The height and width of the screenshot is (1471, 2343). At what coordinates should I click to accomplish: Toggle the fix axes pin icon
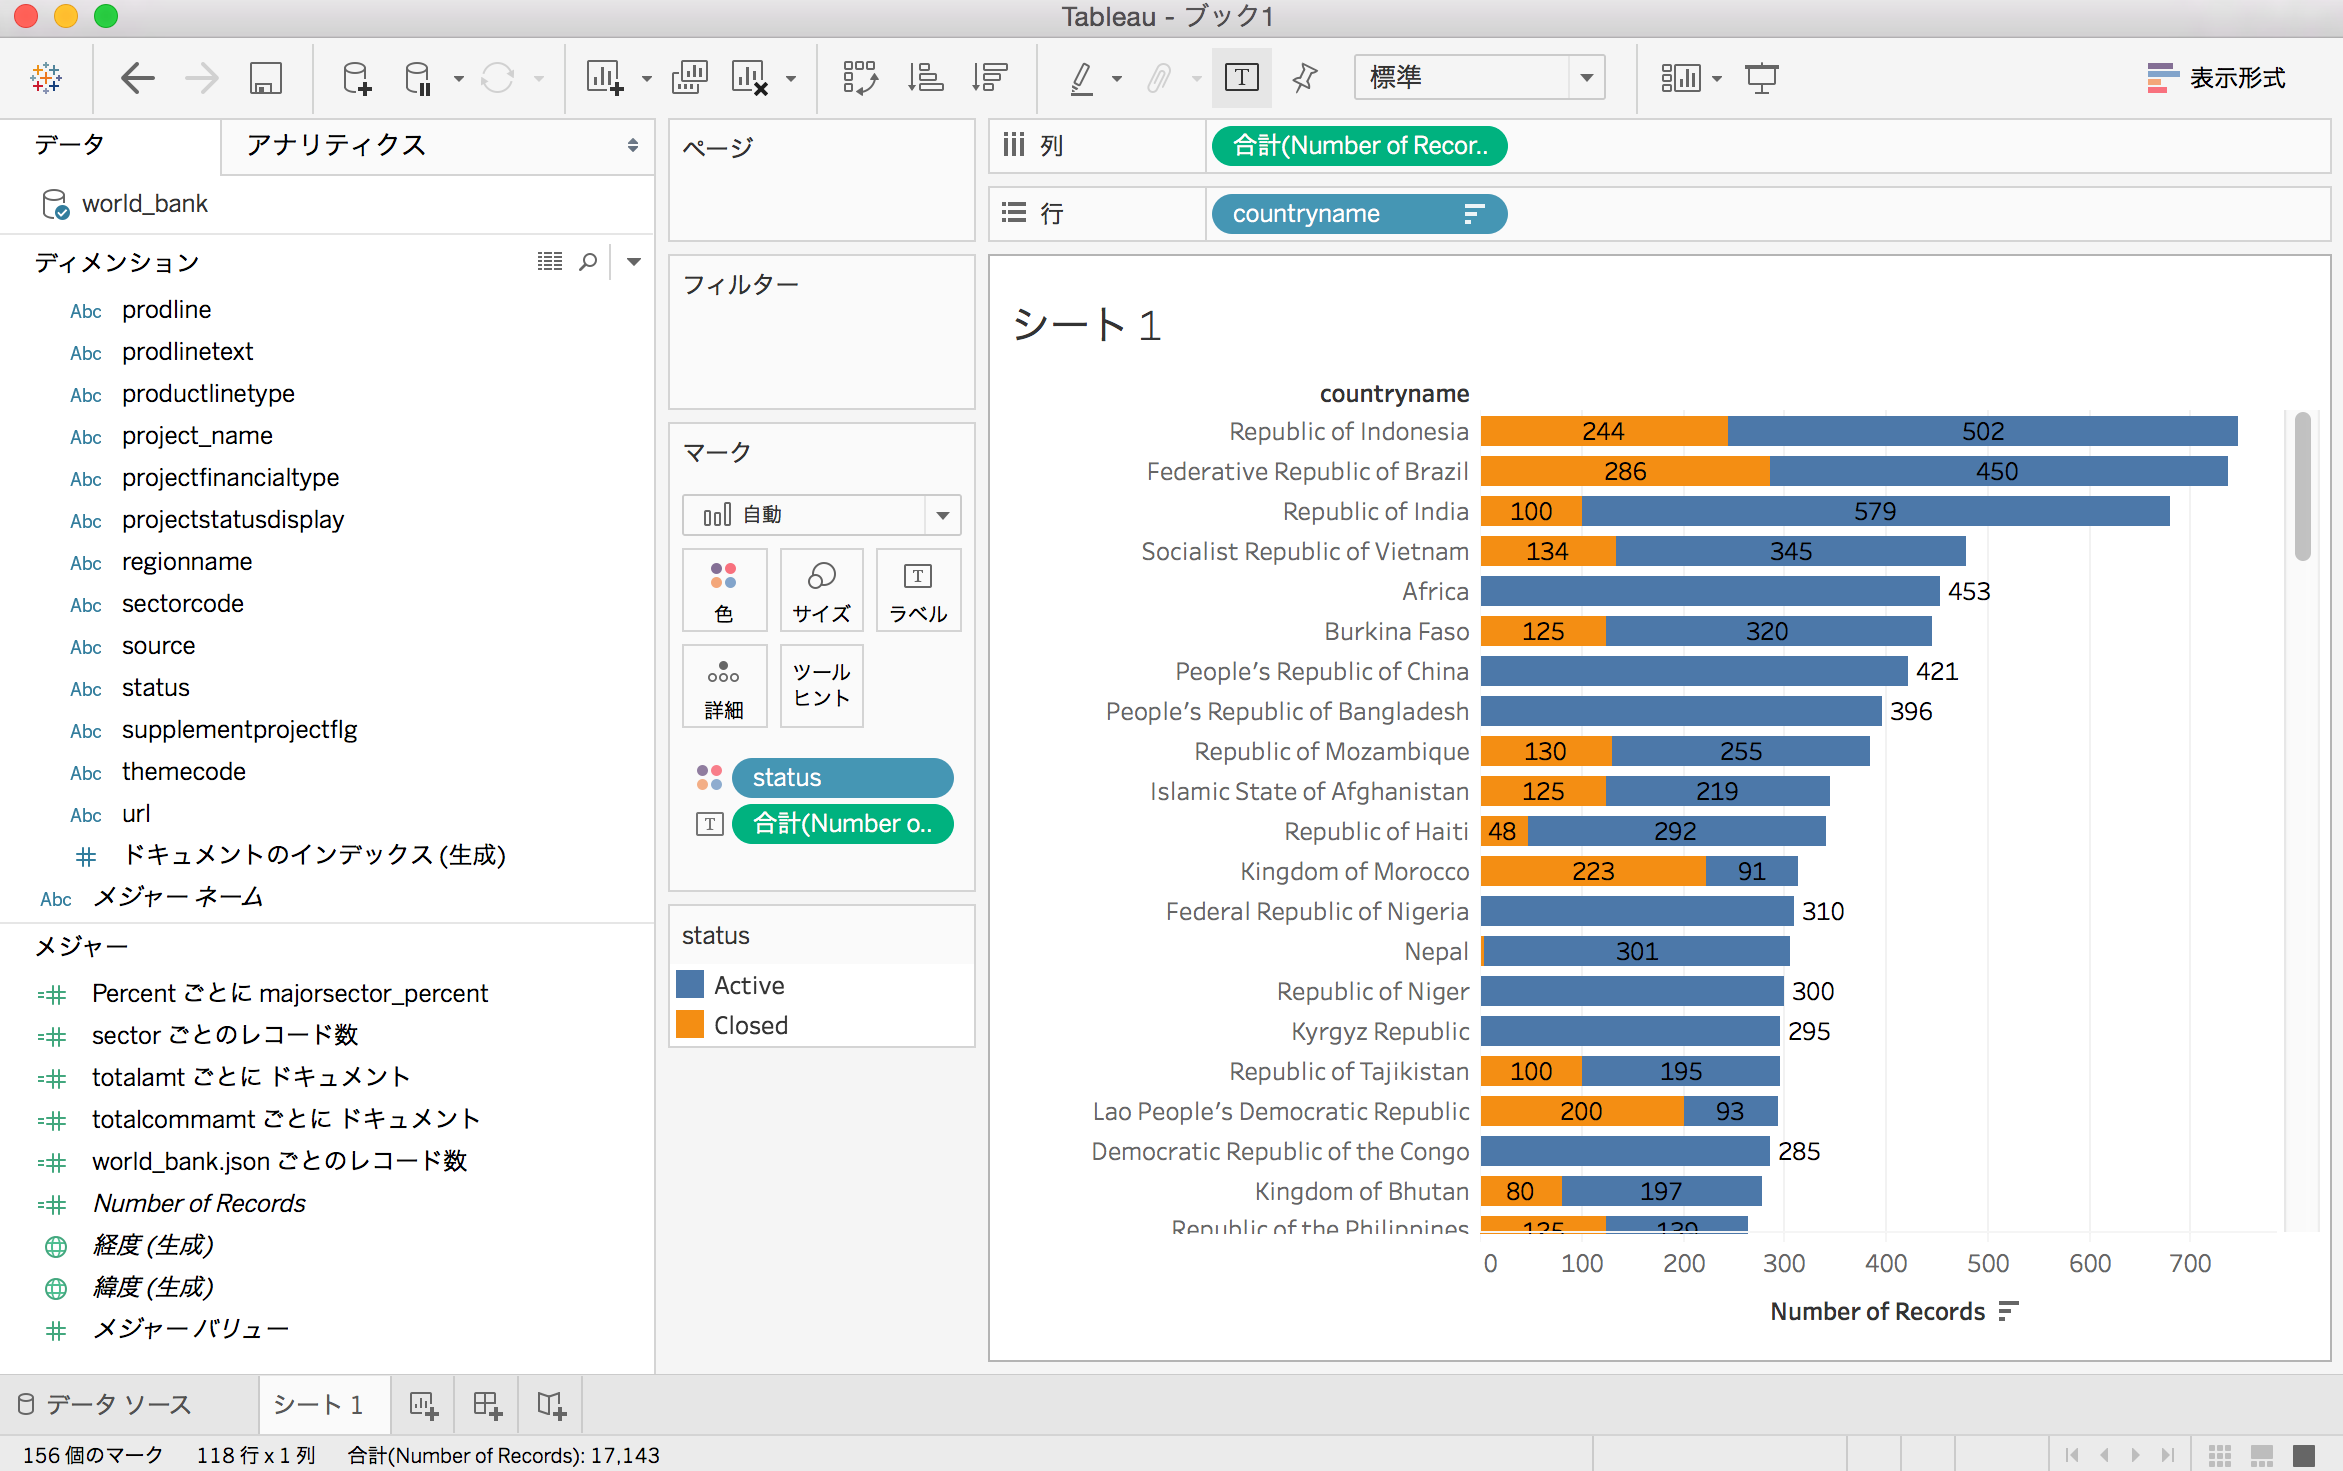click(1303, 77)
